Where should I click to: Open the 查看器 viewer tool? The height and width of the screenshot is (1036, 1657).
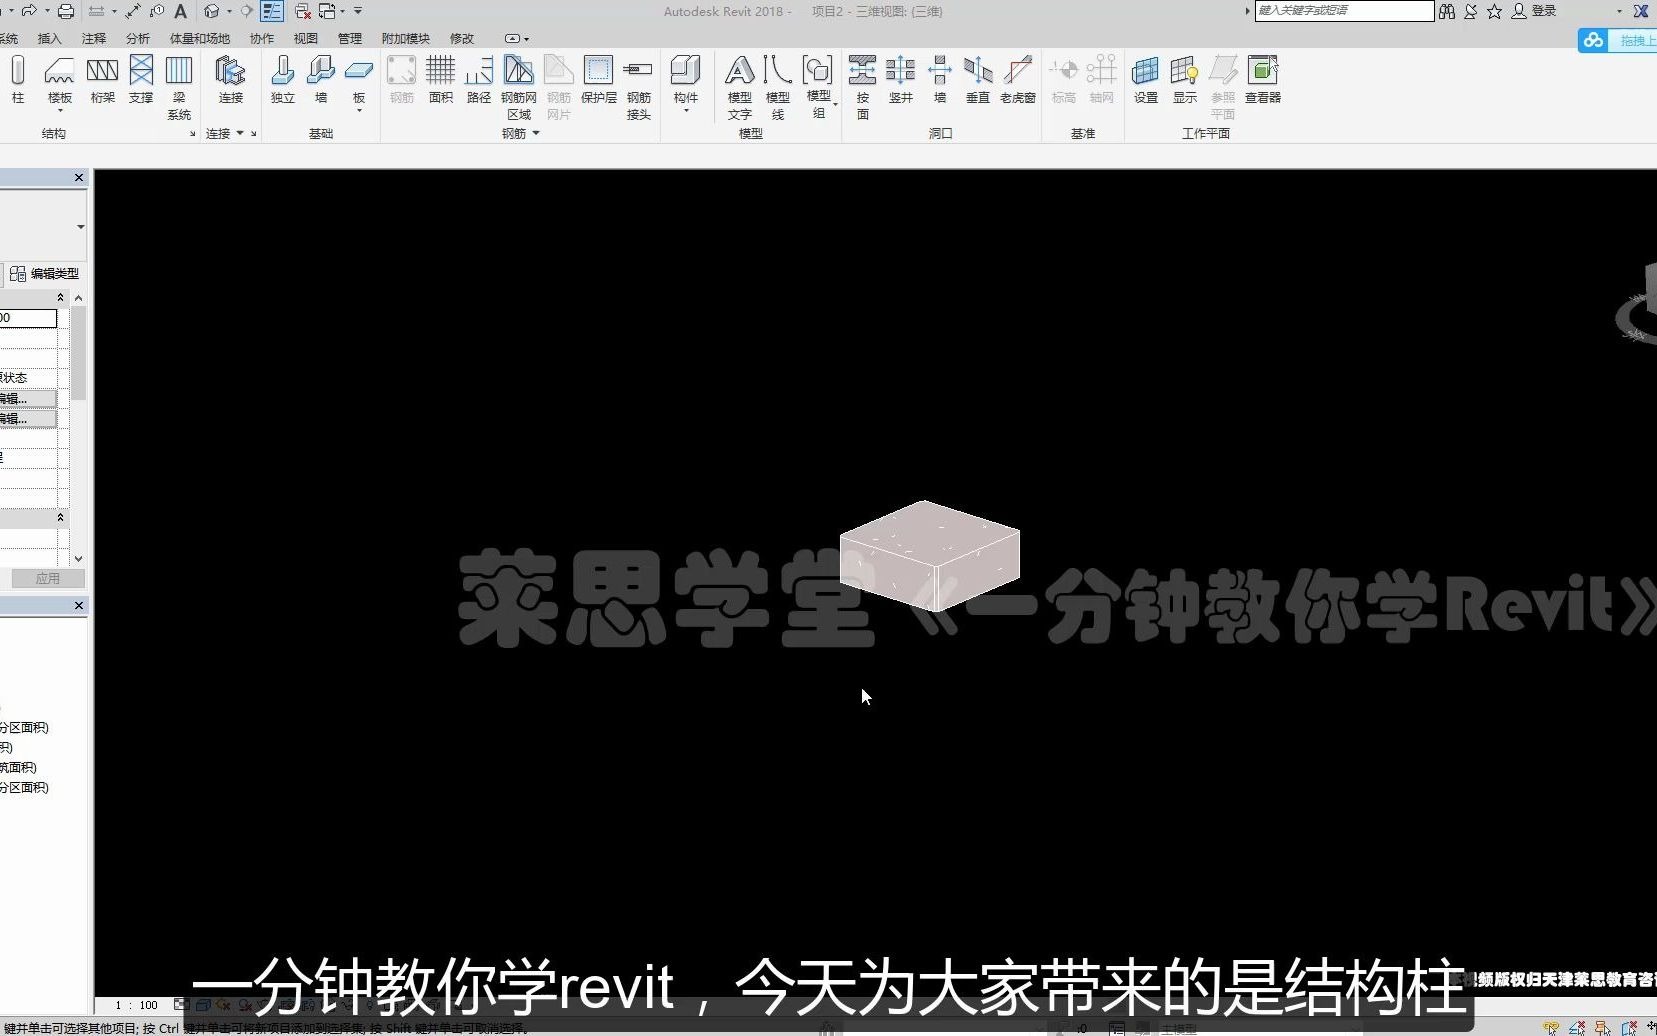click(1263, 80)
